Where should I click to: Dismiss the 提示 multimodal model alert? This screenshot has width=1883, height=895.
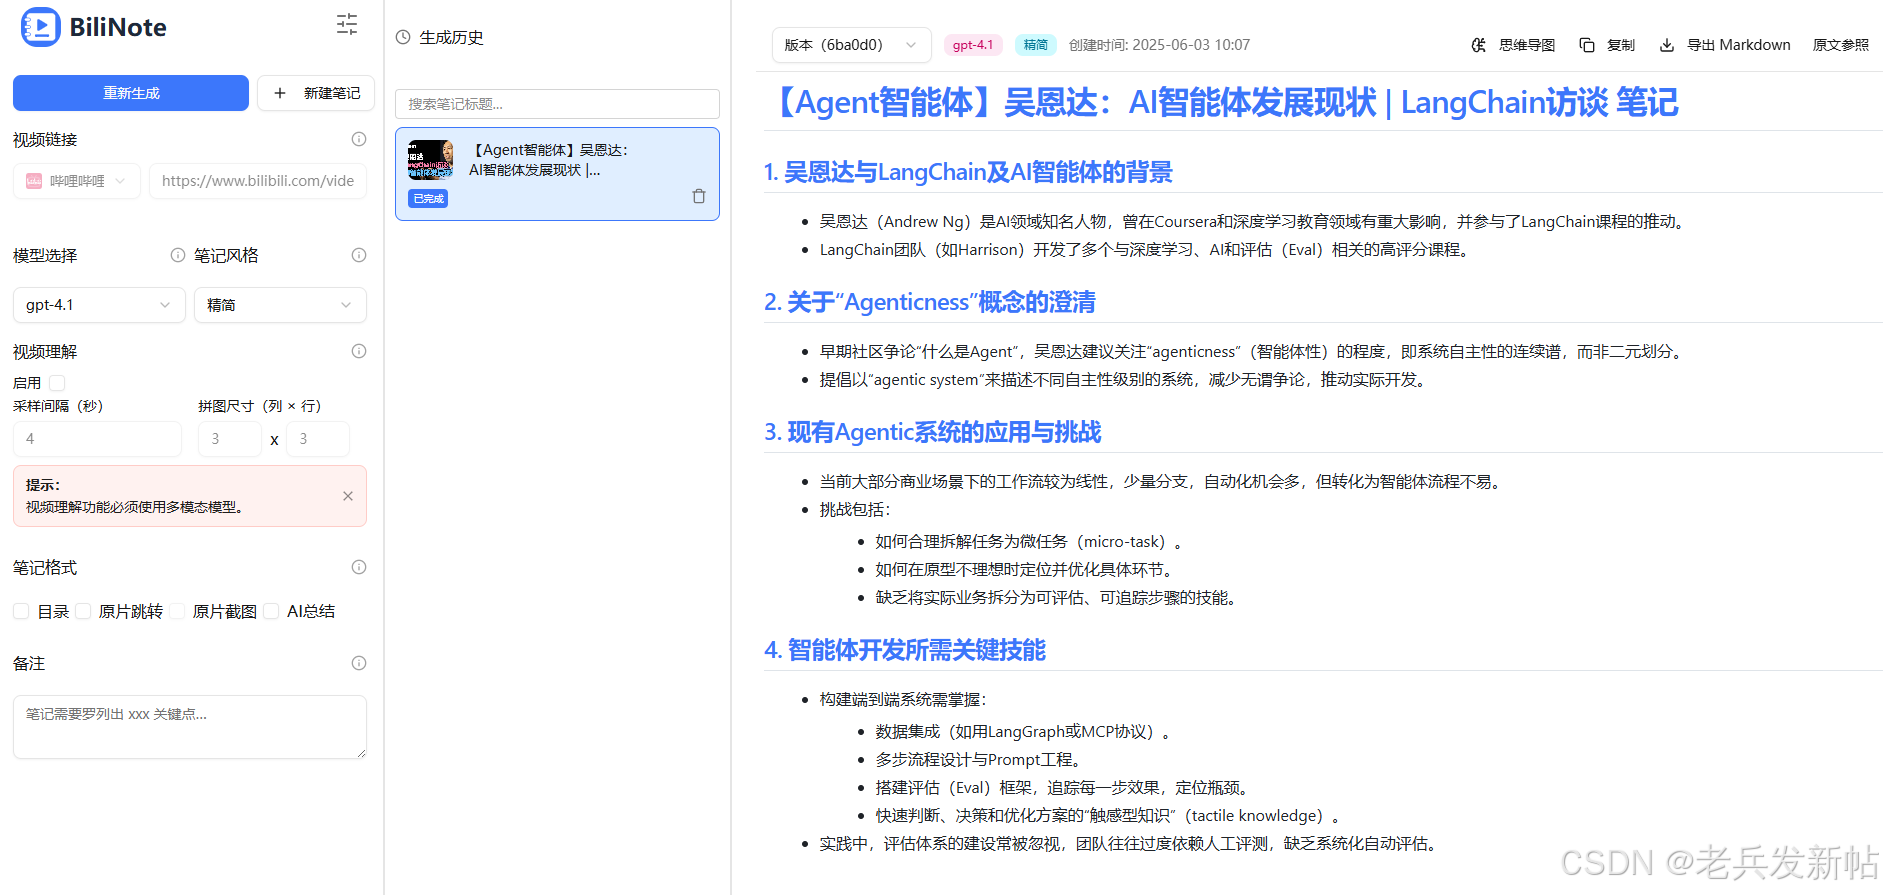click(x=348, y=496)
